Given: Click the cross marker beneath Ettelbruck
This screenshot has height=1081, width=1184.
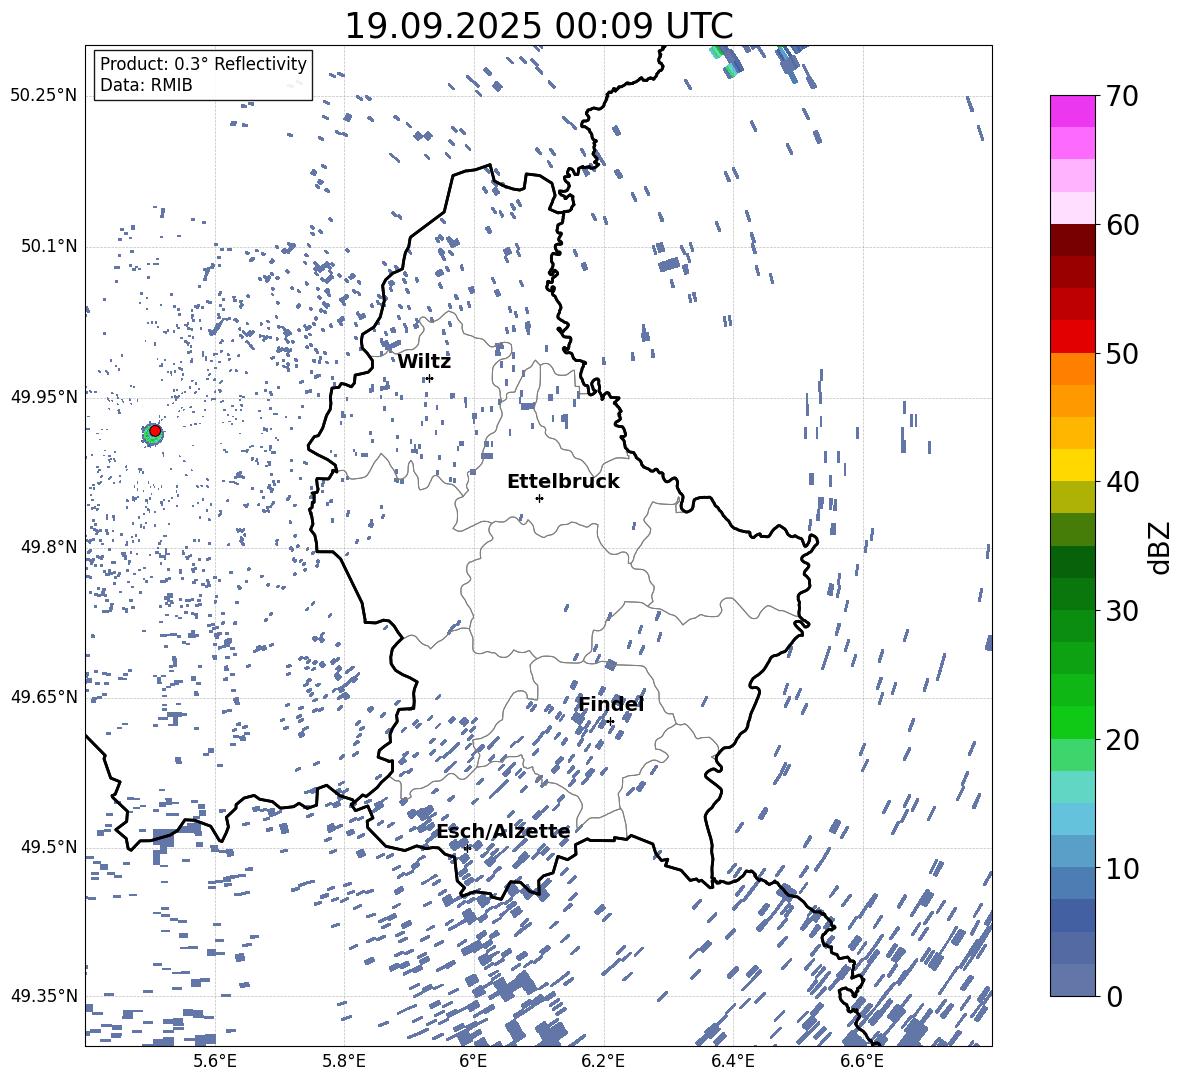Looking at the screenshot, I should tap(539, 498).
